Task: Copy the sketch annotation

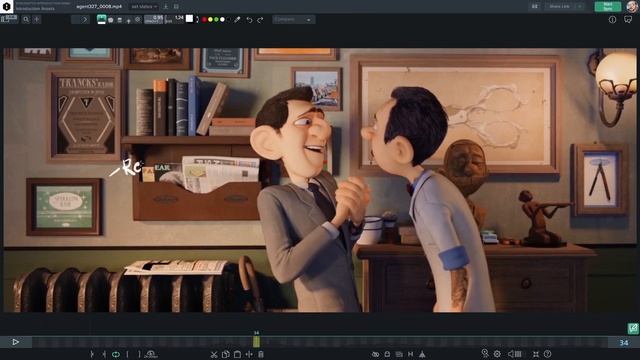Action: coord(225,354)
